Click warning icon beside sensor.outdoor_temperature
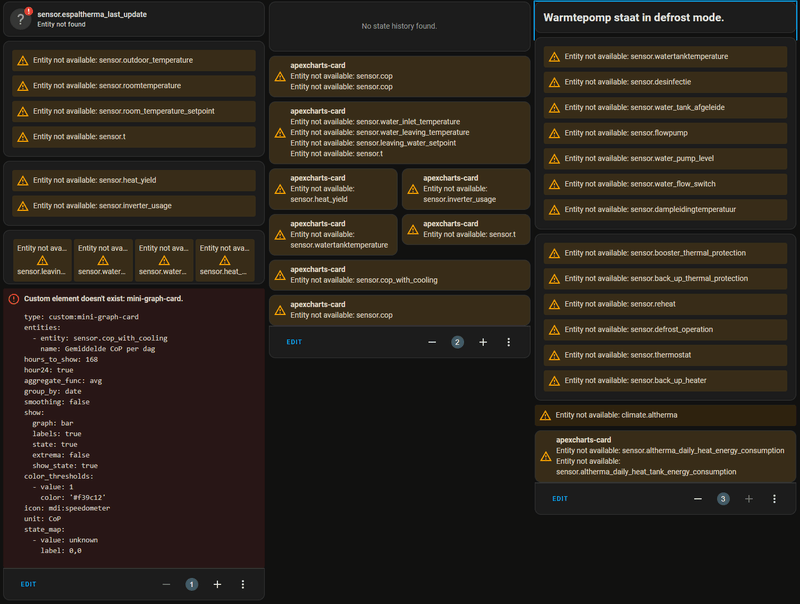Screen dimensions: 800x604 click(23, 61)
